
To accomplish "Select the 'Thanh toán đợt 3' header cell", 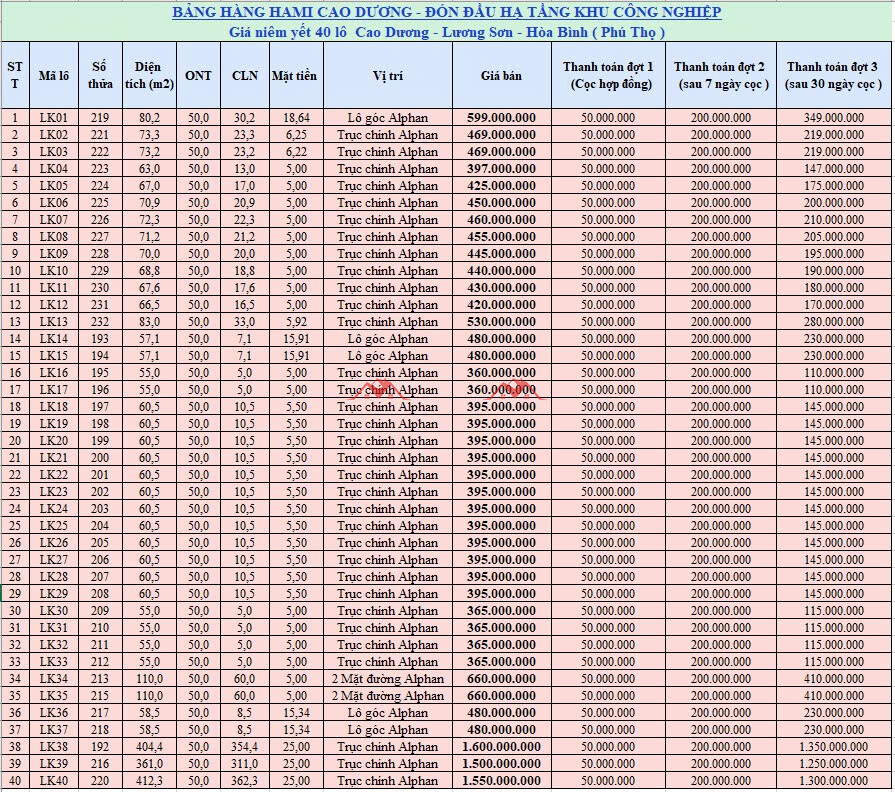I will point(833,75).
